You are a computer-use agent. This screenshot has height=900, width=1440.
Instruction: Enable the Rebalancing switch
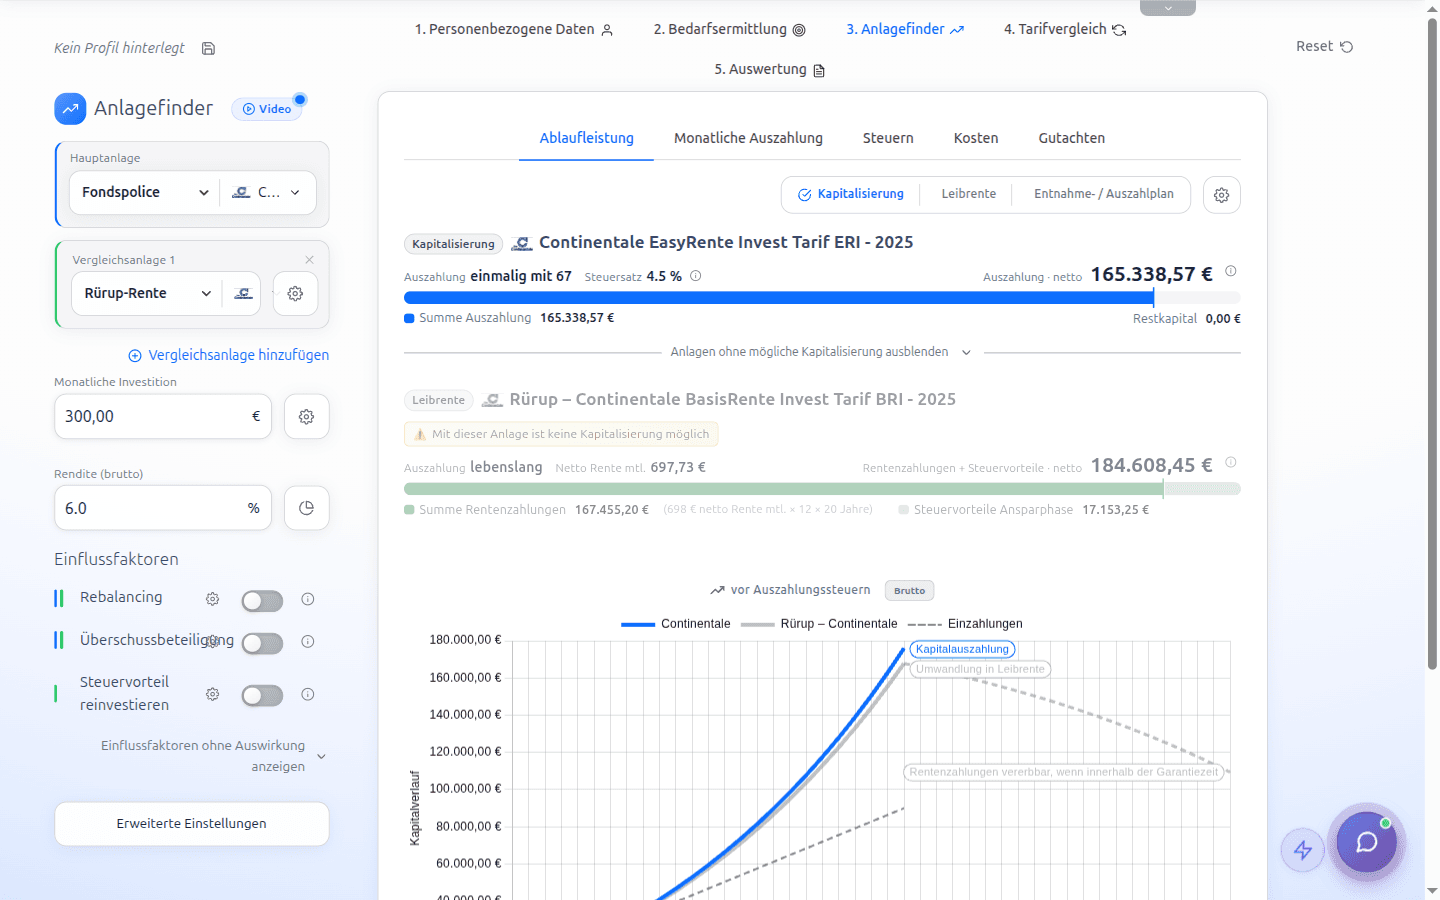click(x=262, y=600)
